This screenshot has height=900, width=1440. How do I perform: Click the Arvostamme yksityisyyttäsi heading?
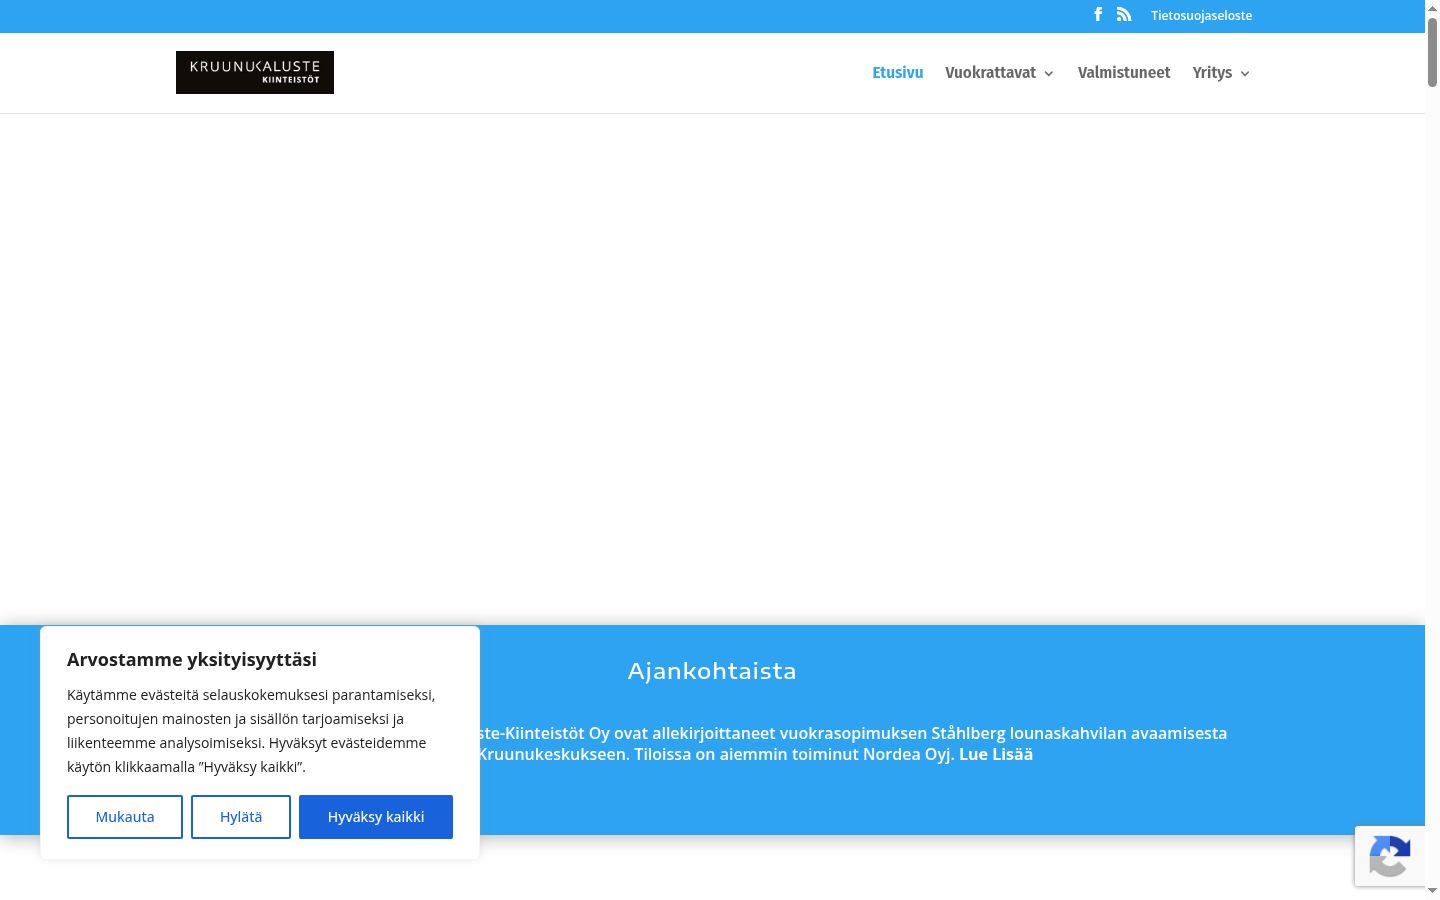pos(192,659)
